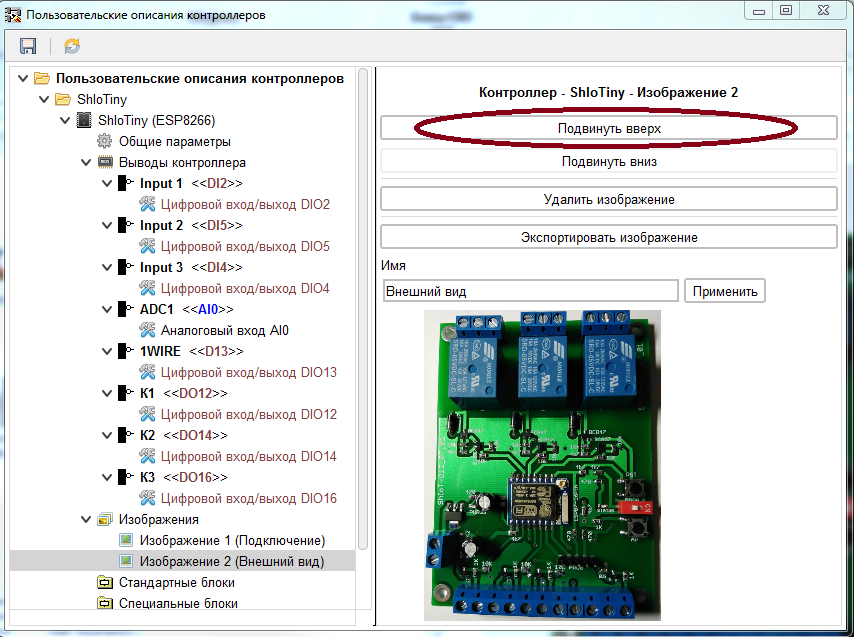Click the tools icon beside Цифровой вход/выход DIO13
This screenshot has height=637, width=854.
tap(147, 372)
